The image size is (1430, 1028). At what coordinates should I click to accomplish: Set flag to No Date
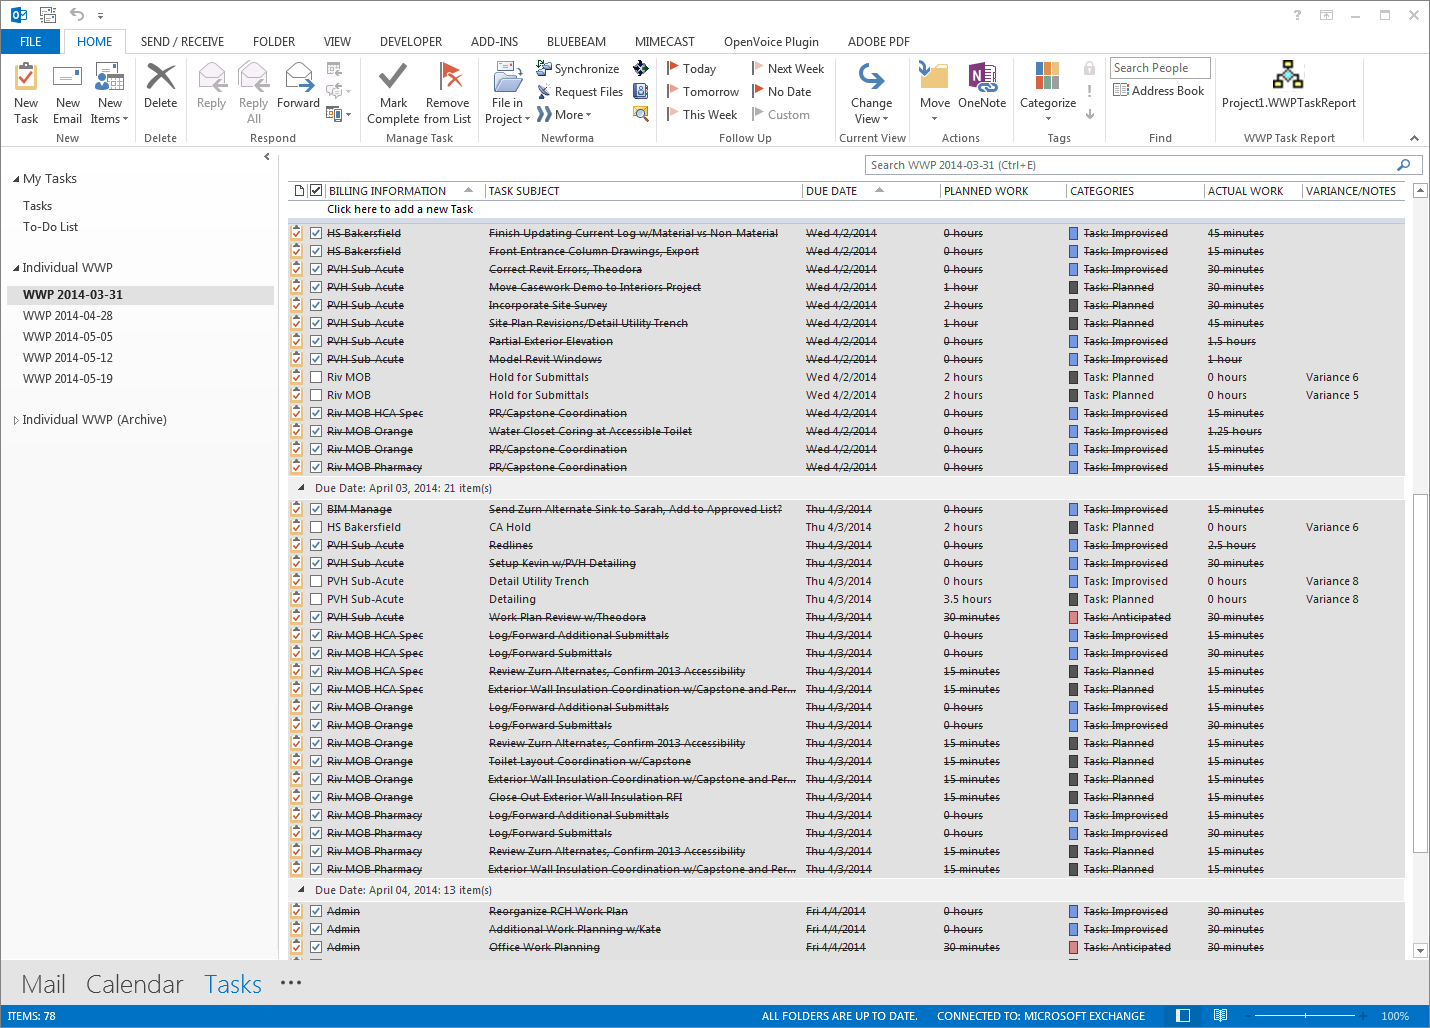coord(781,91)
